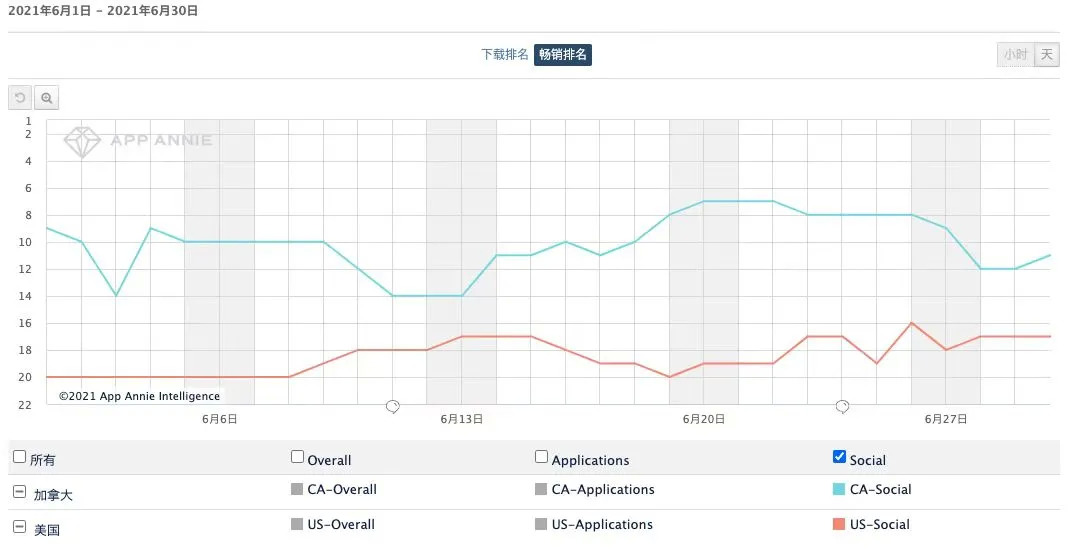The width and height of the screenshot is (1072, 551).
Task: Click the magnifier zoom-in icon
Action: coord(46,98)
